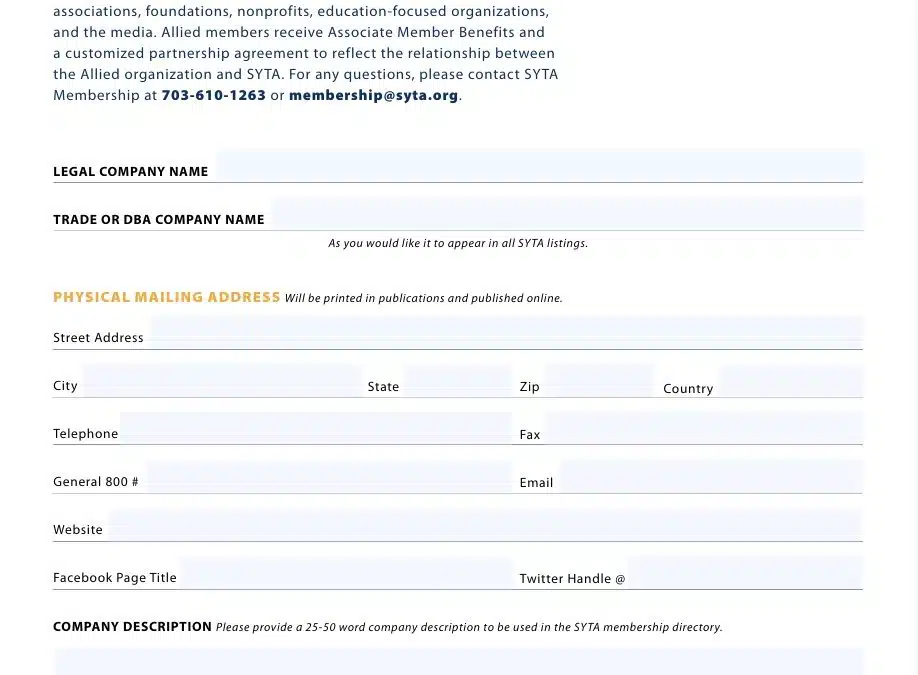Click the 703-610-1263 phone number

coord(213,96)
